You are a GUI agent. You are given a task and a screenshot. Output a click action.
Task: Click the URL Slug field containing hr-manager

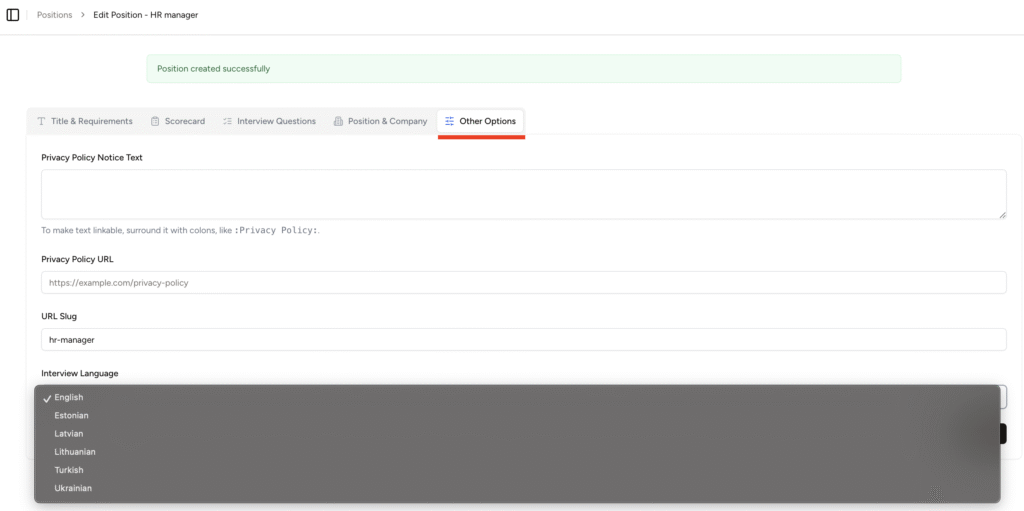pyautogui.click(x=523, y=340)
